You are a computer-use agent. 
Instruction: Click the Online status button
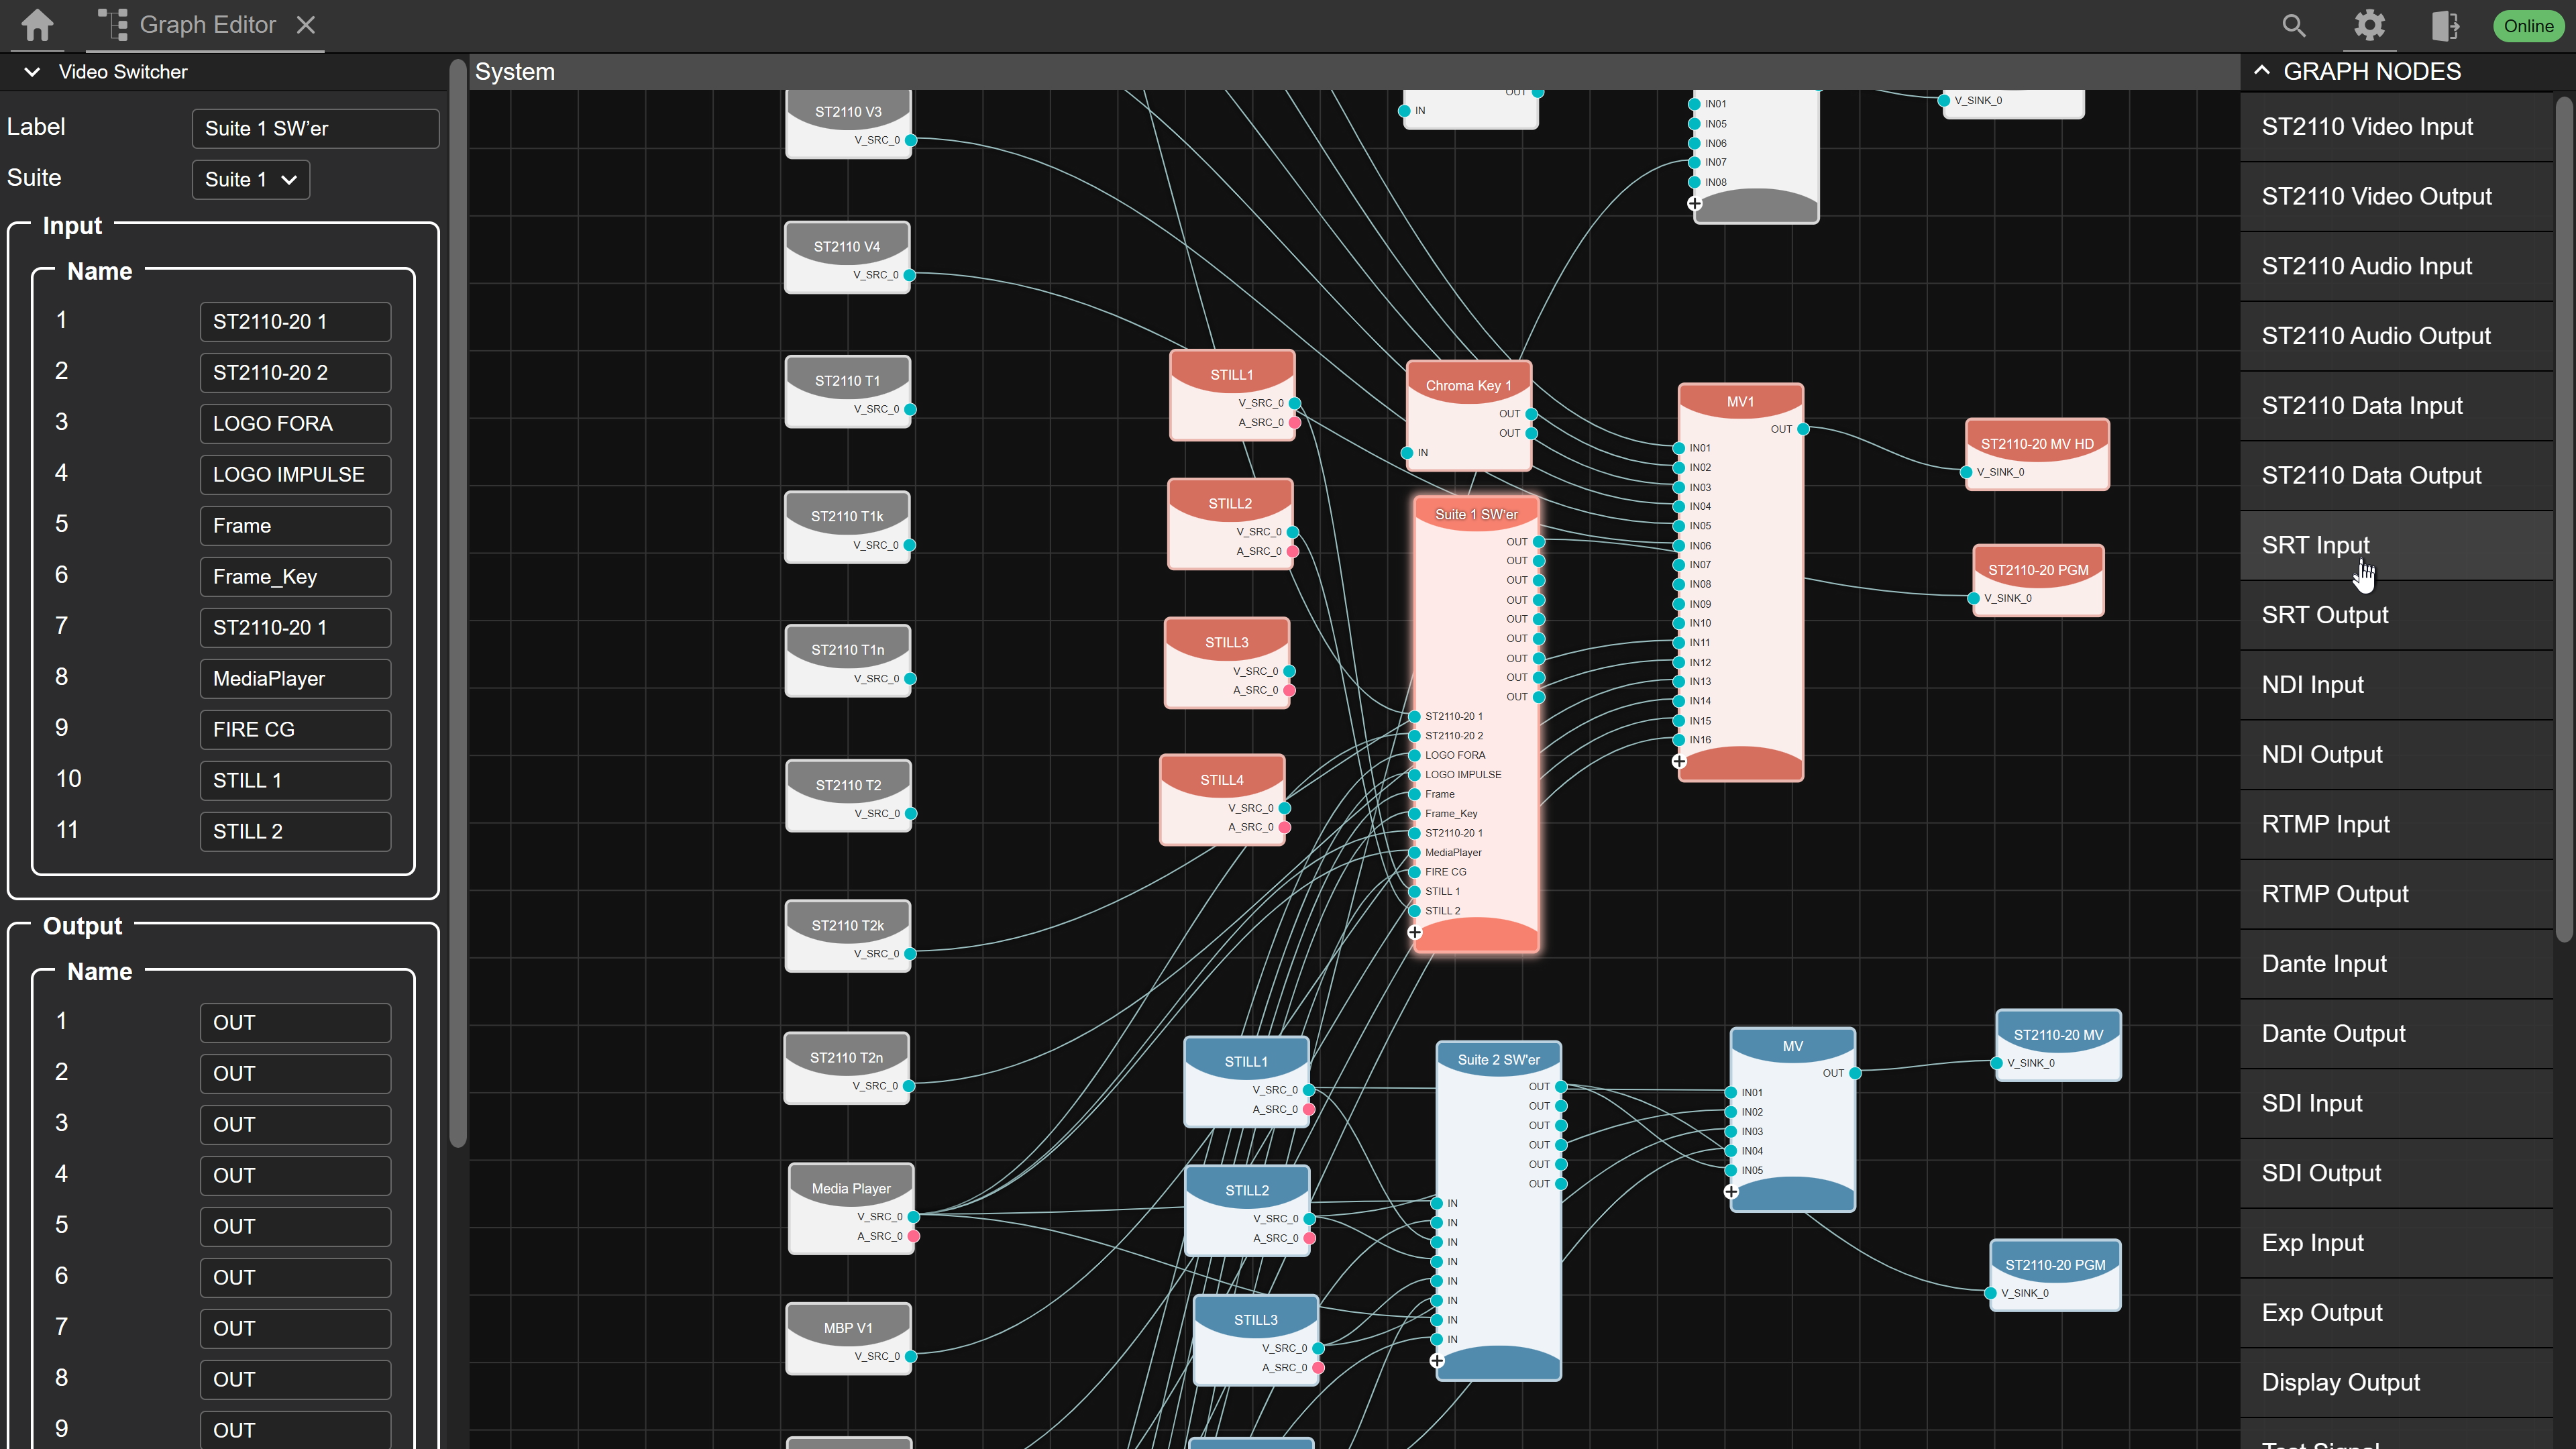[x=2528, y=26]
